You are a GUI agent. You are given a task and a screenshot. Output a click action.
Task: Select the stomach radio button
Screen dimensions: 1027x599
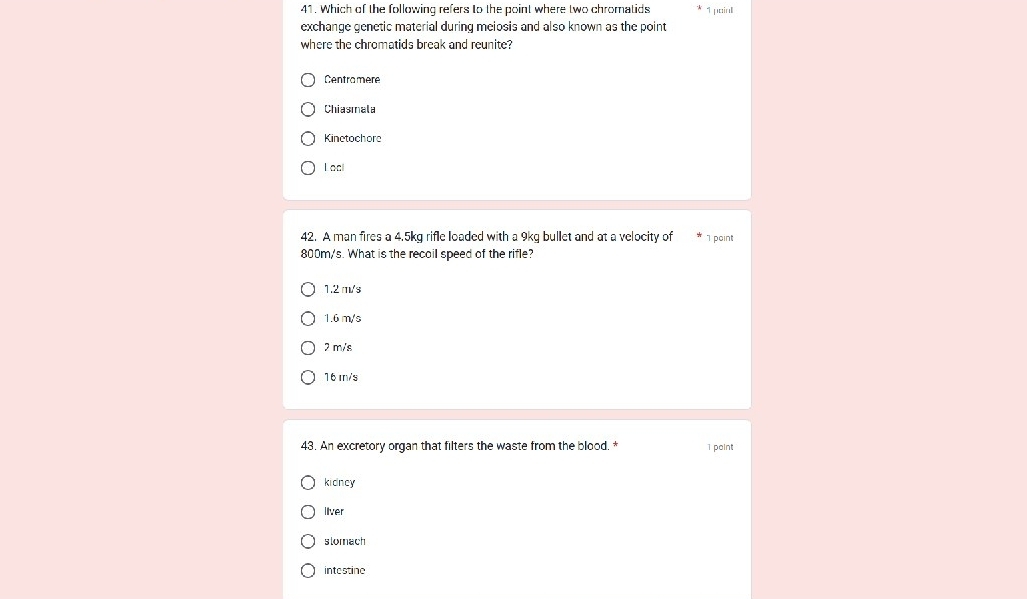(308, 541)
